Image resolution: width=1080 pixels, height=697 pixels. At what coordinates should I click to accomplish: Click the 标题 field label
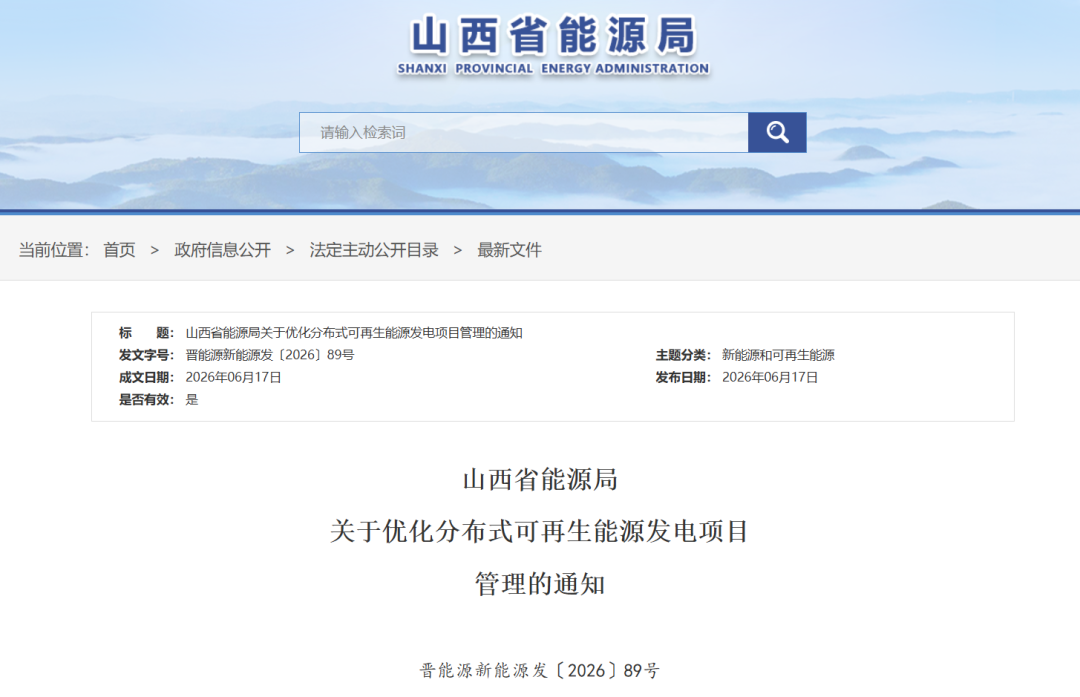click(x=146, y=333)
